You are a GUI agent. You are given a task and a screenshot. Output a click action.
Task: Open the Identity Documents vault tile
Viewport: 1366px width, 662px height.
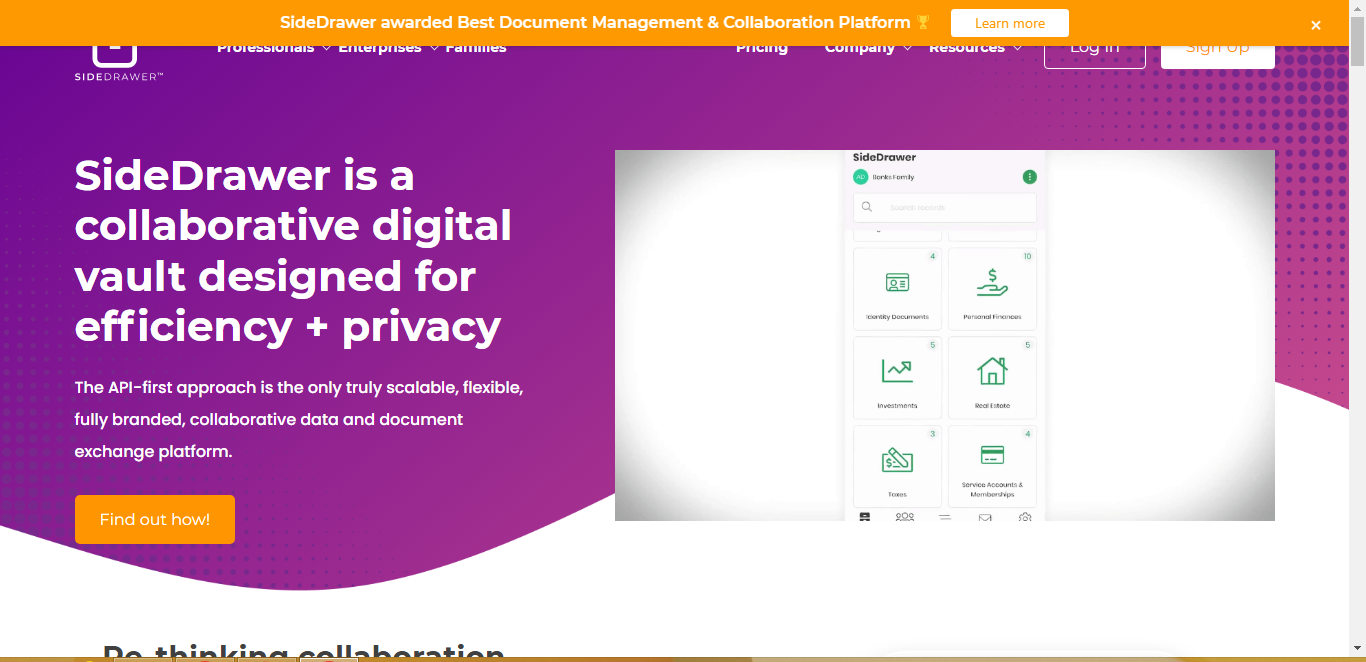[896, 288]
